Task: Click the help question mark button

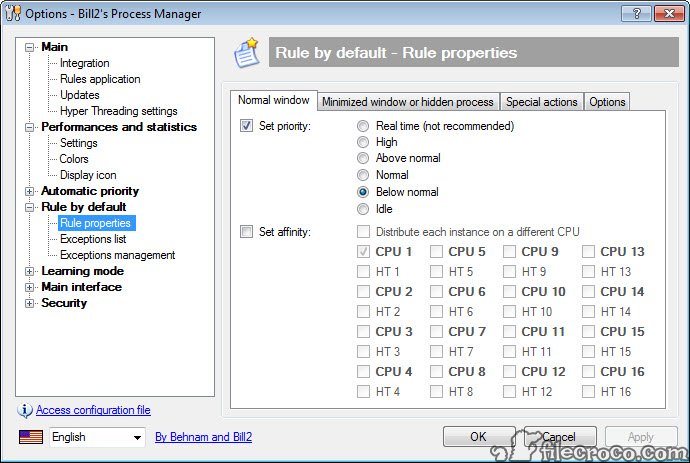Action: coord(636,14)
